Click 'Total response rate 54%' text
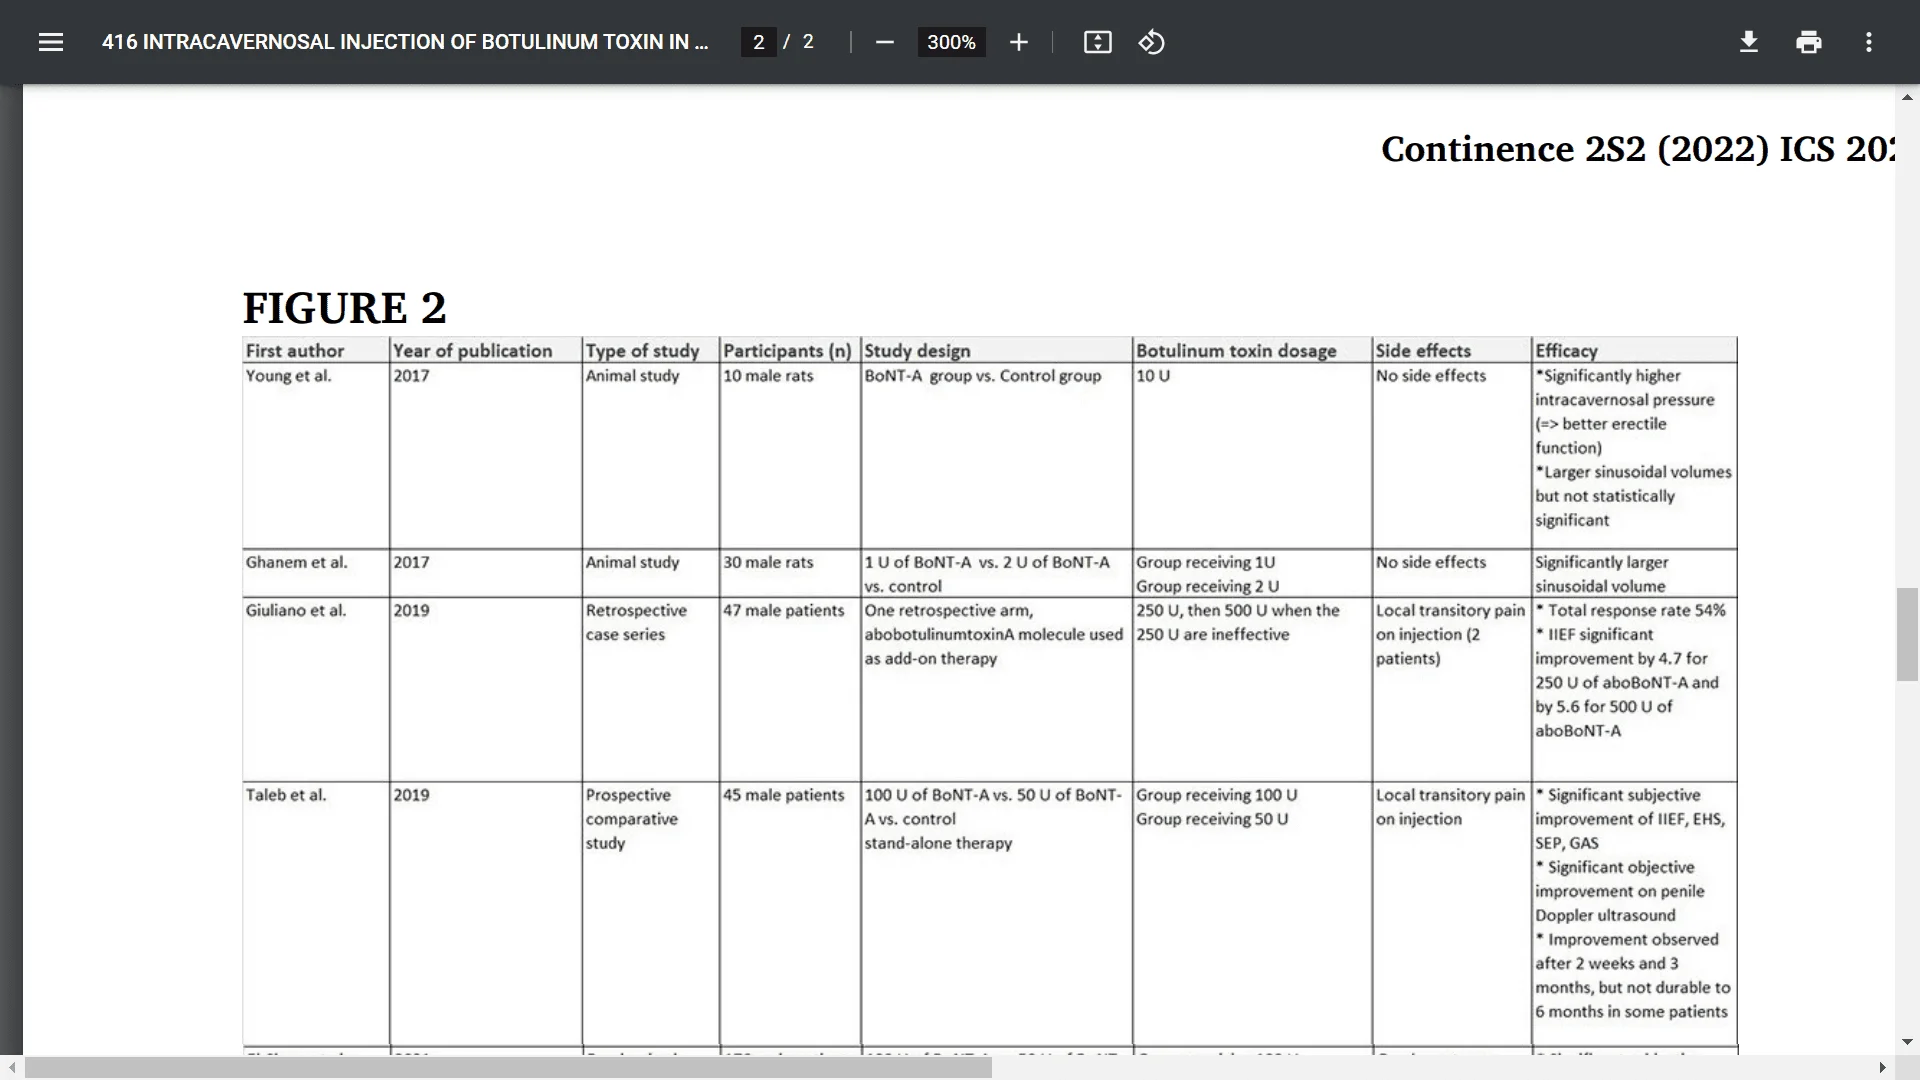The image size is (1920, 1080). point(1637,610)
